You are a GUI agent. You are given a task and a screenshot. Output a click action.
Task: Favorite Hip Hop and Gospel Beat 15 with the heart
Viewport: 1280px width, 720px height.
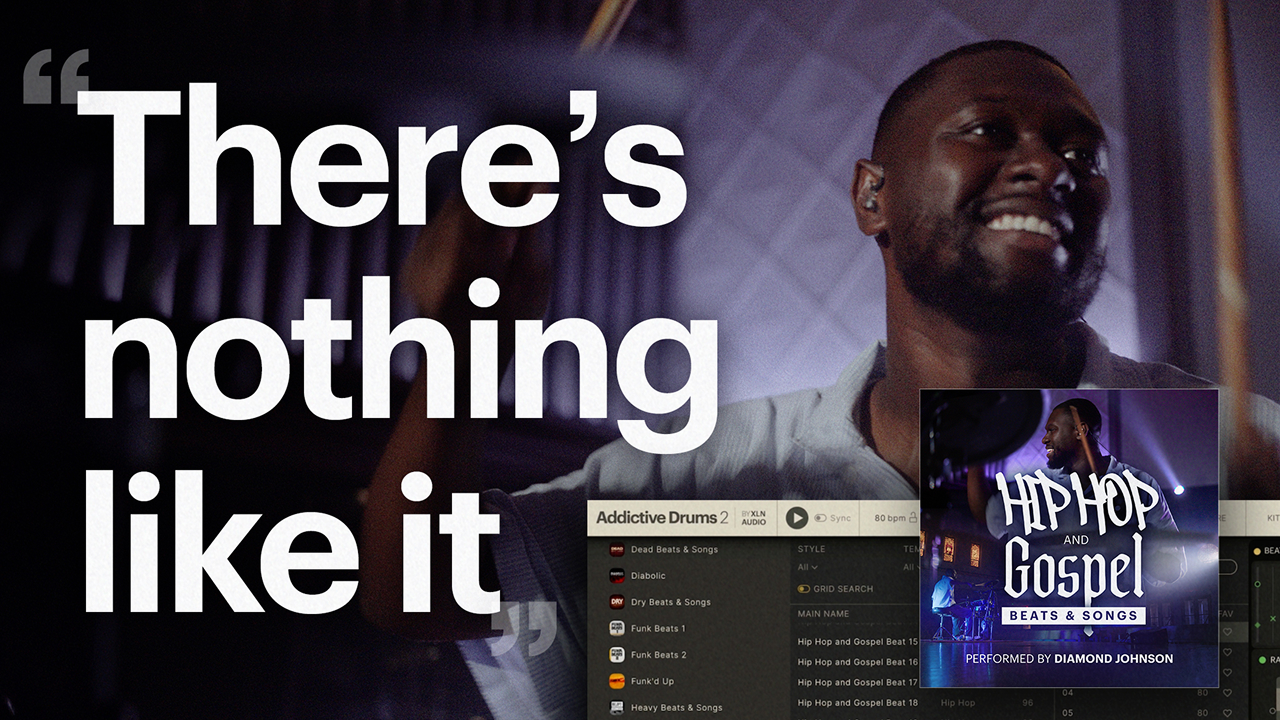(1227, 631)
